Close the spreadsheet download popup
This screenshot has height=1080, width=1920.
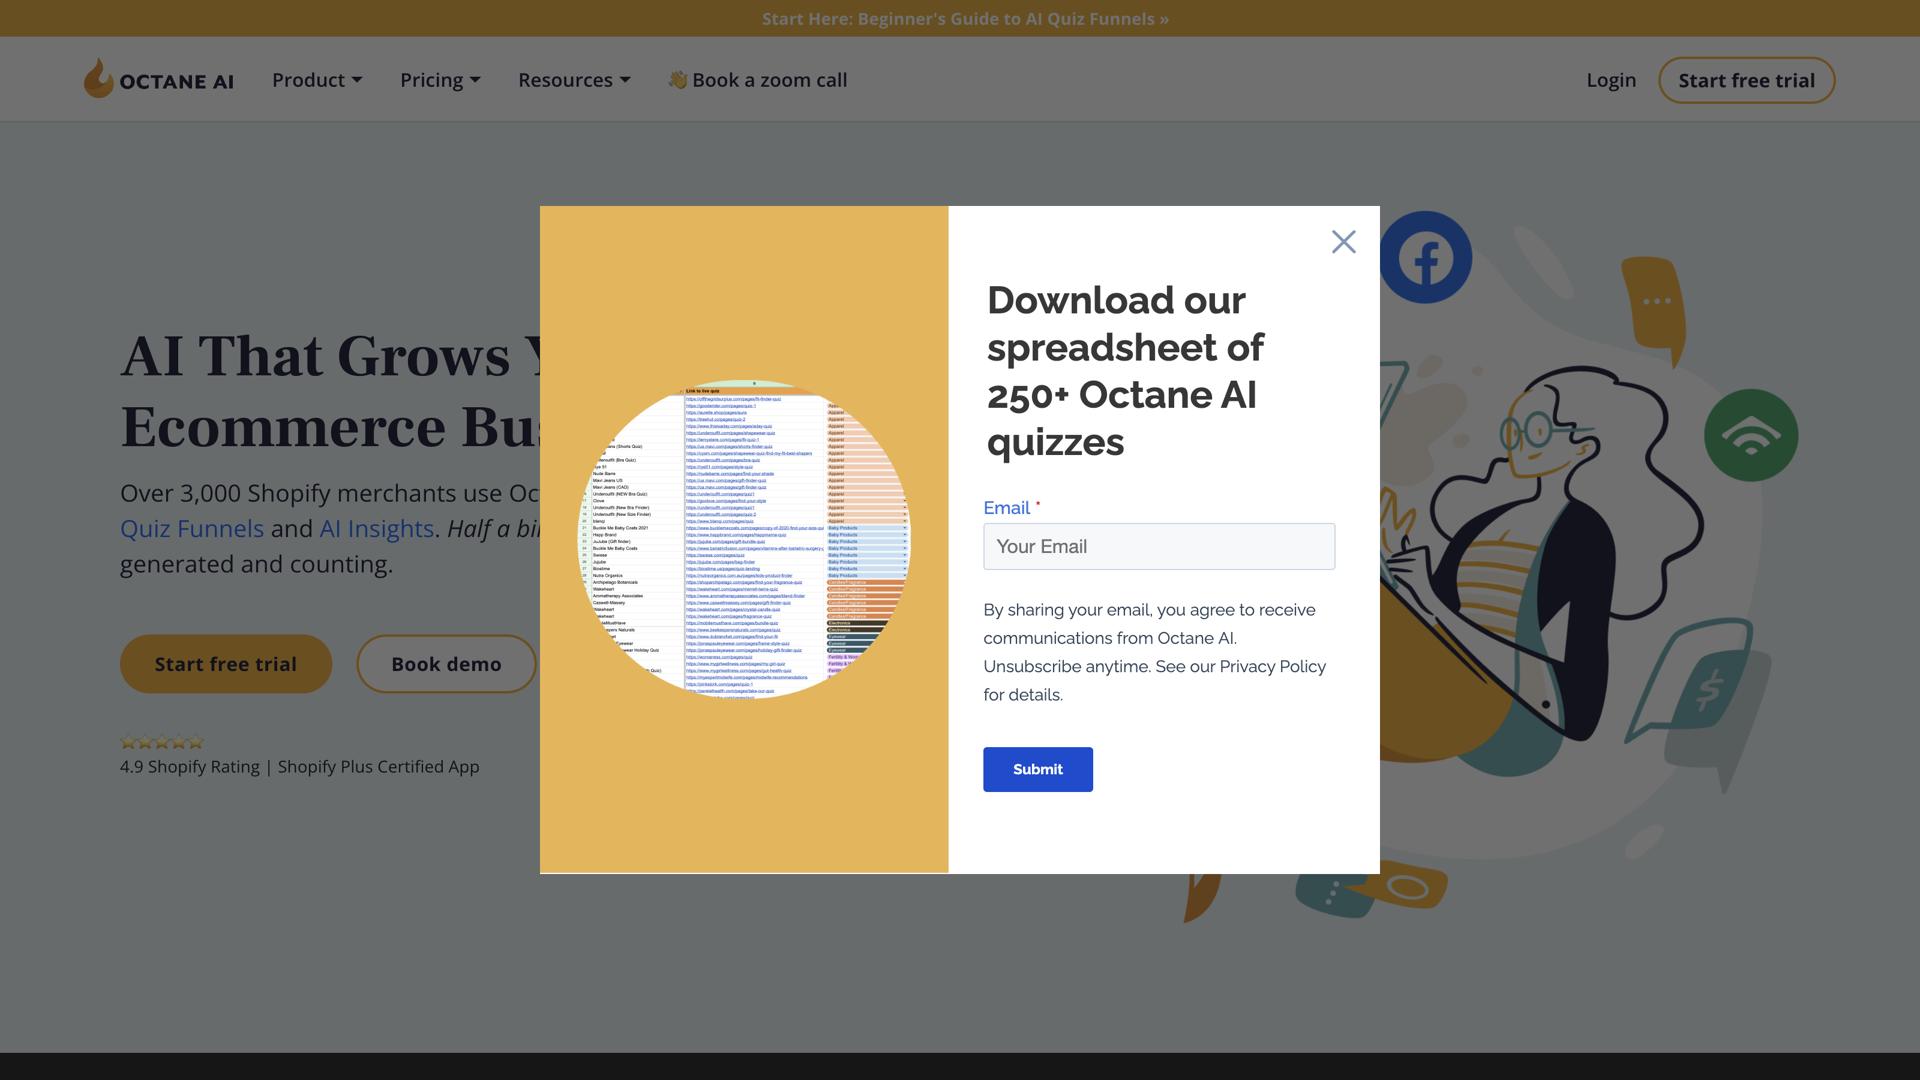pos(1343,242)
